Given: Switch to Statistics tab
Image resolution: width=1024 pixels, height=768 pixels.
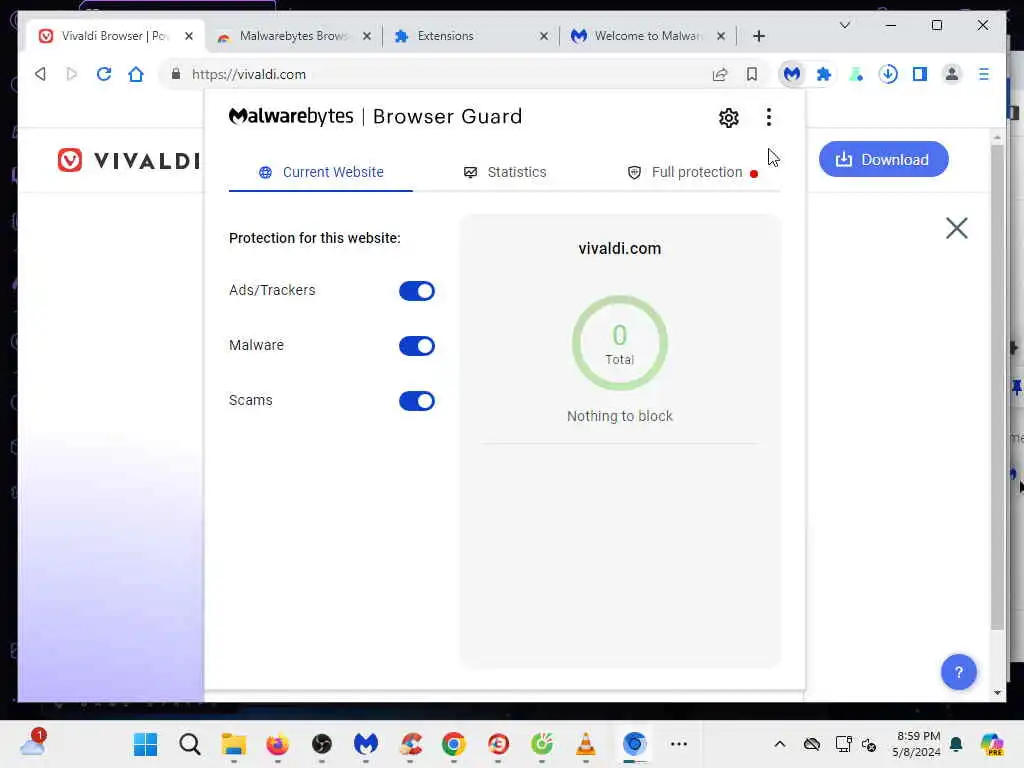Looking at the screenshot, I should (505, 172).
